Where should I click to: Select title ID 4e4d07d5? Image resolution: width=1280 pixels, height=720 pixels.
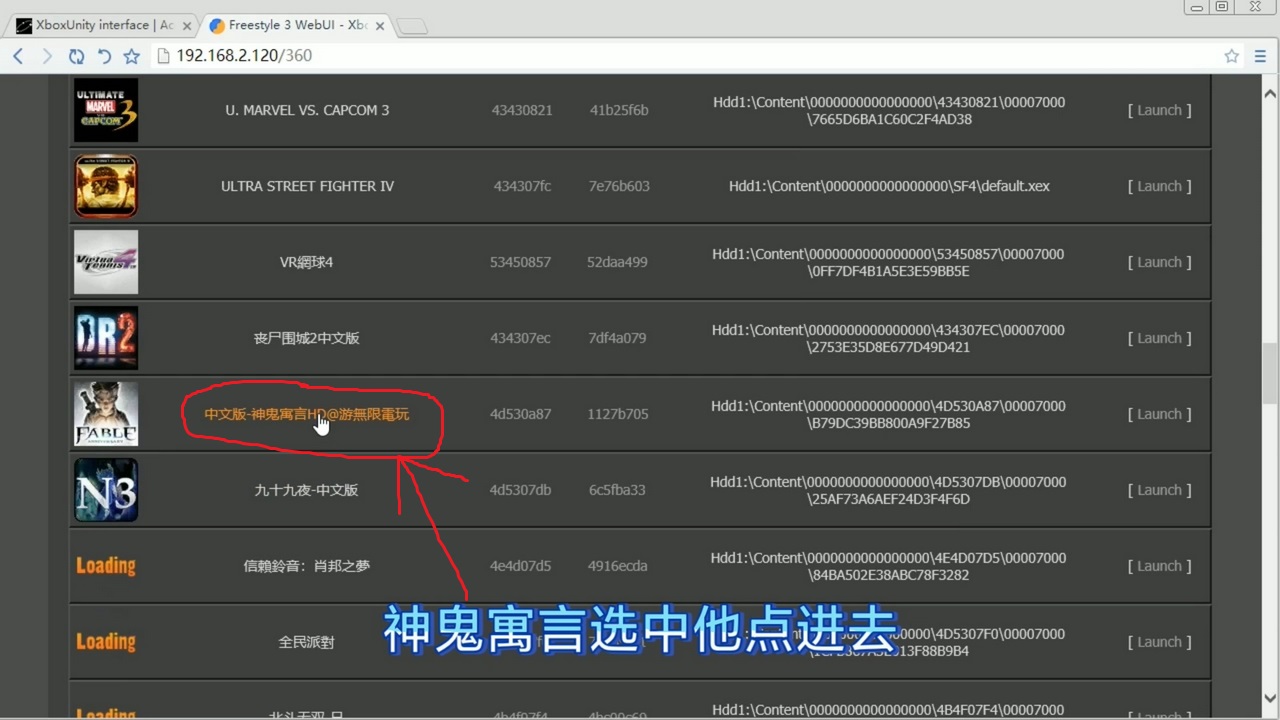520,566
